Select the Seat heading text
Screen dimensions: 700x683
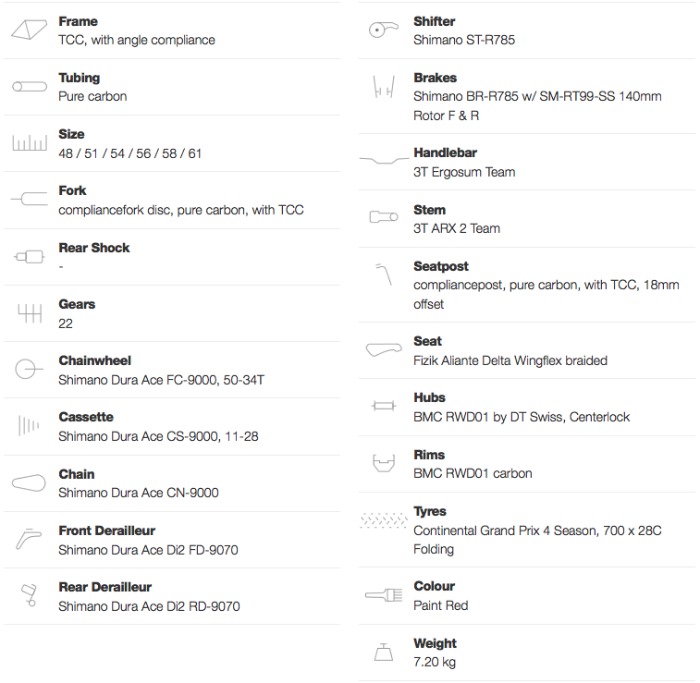coord(427,341)
